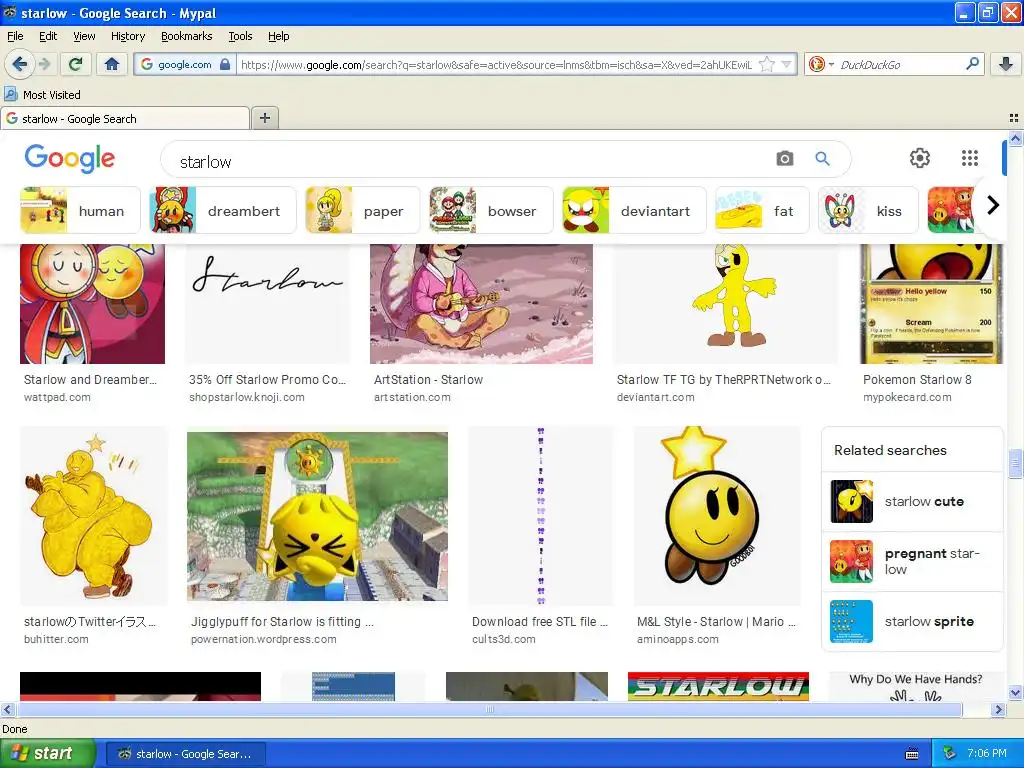Image resolution: width=1024 pixels, height=768 pixels.
Task: Open the Starlow TF TG deviantart image
Action: 726,304
